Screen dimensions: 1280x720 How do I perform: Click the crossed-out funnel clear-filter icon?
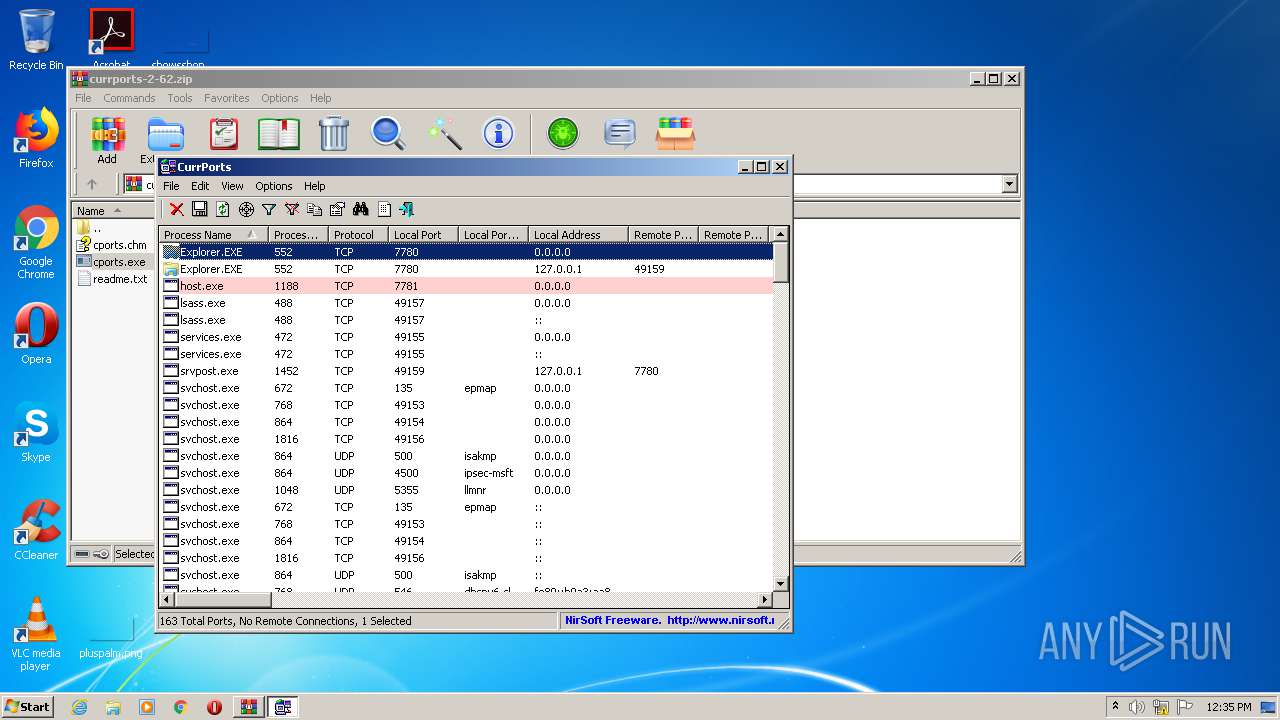click(292, 209)
